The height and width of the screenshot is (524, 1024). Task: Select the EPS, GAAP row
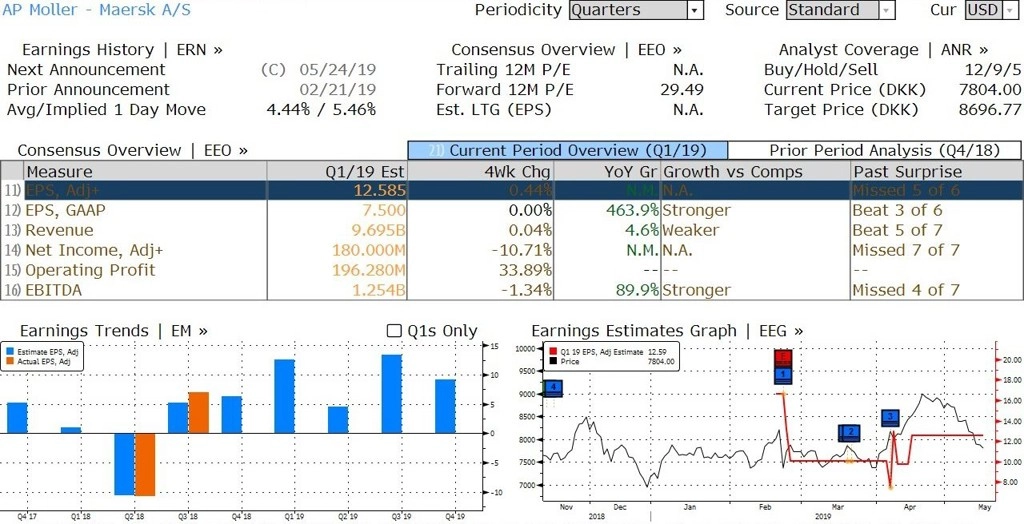click(511, 210)
